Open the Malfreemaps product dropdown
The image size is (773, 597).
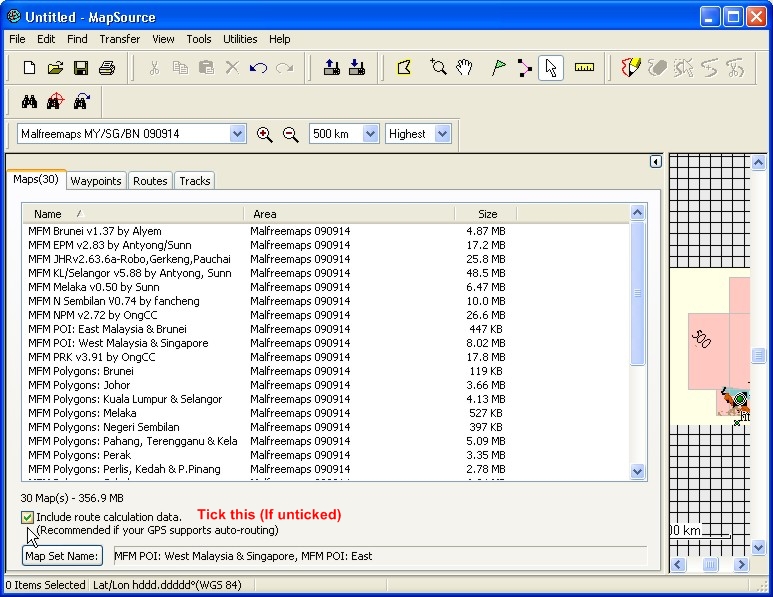pyautogui.click(x=237, y=134)
